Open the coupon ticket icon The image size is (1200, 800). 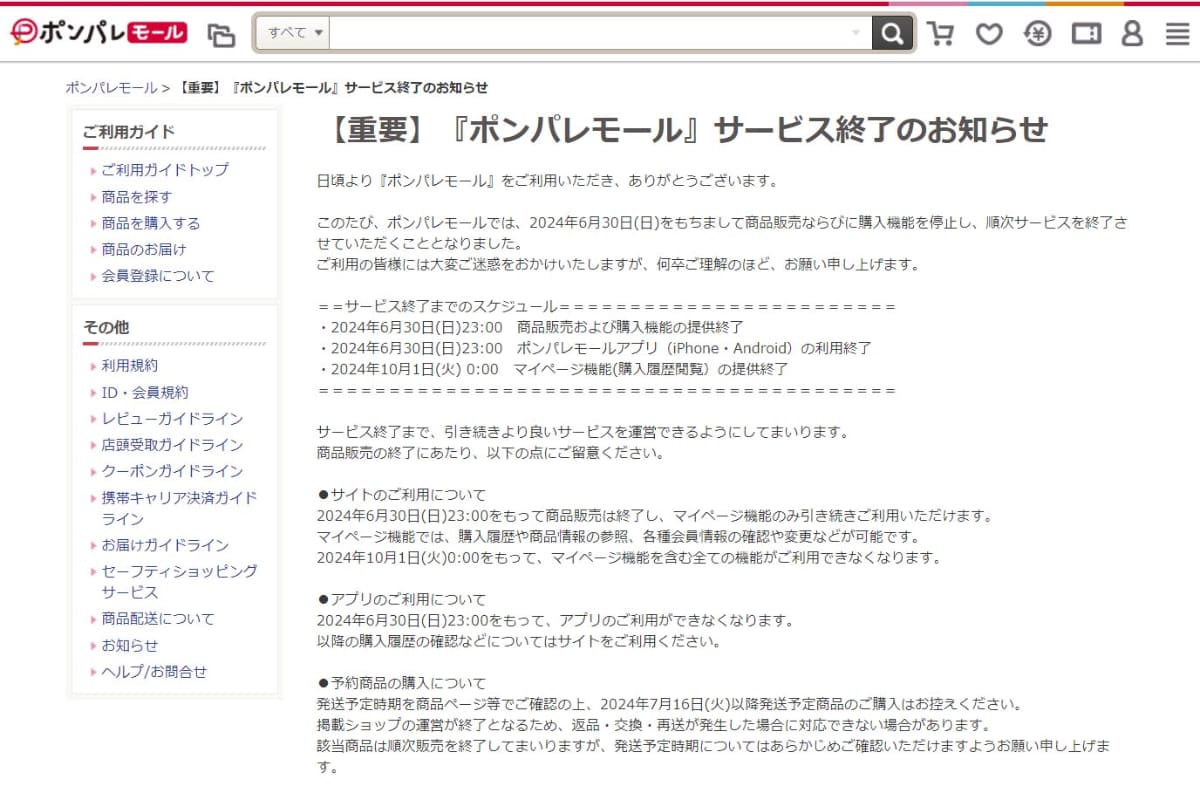(x=1086, y=34)
